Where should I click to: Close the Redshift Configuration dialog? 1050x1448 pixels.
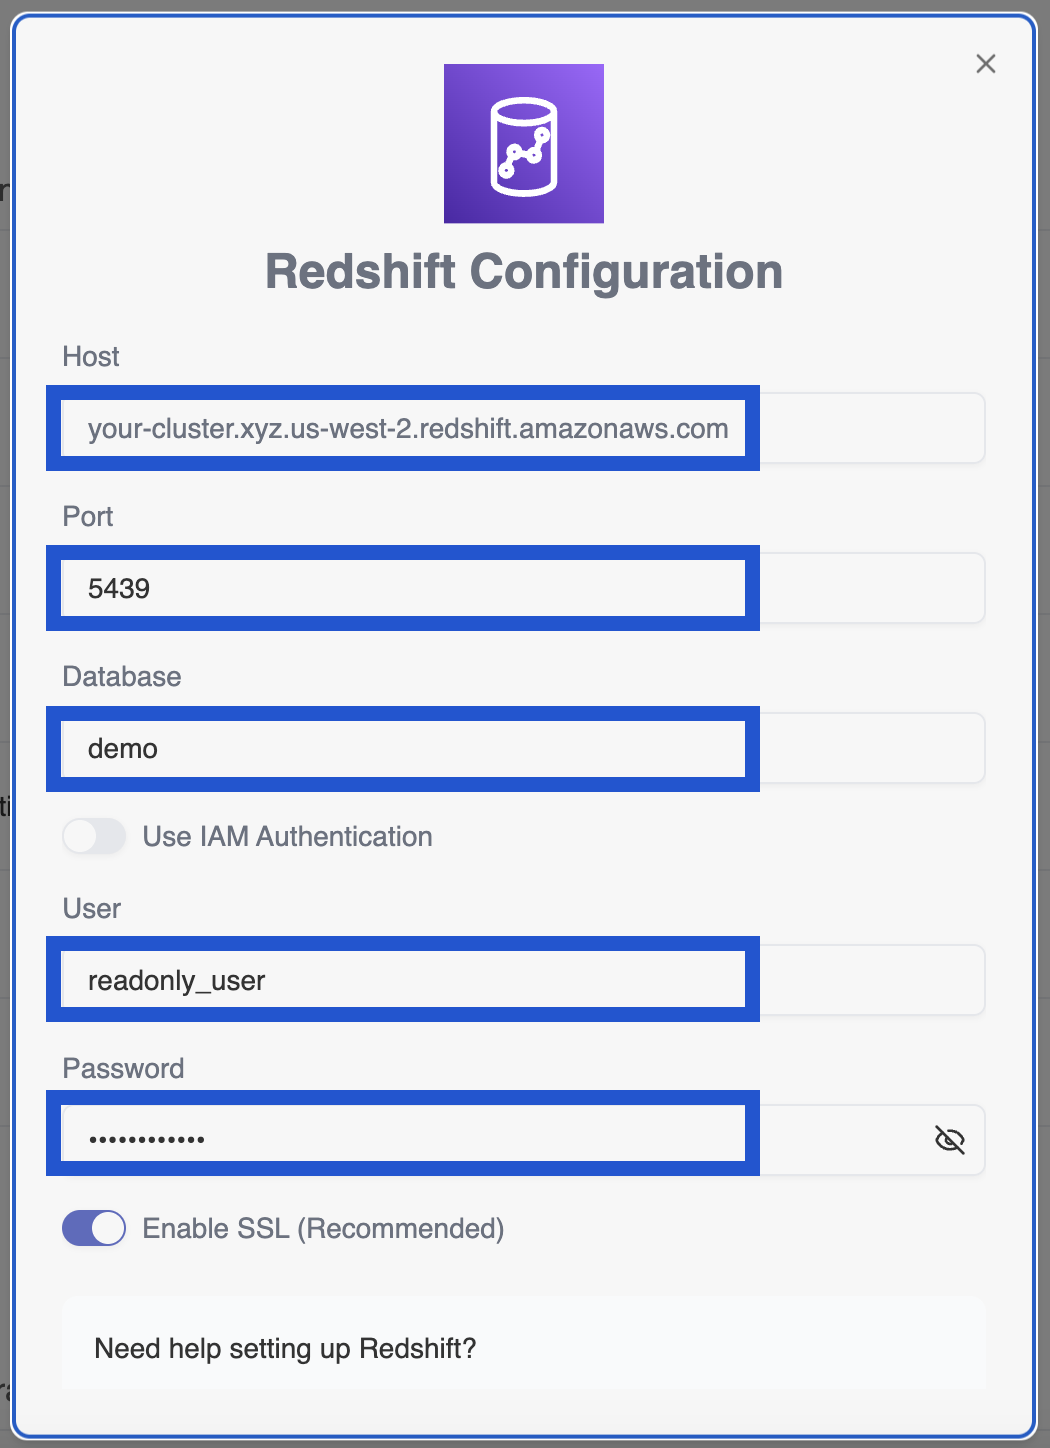[986, 63]
